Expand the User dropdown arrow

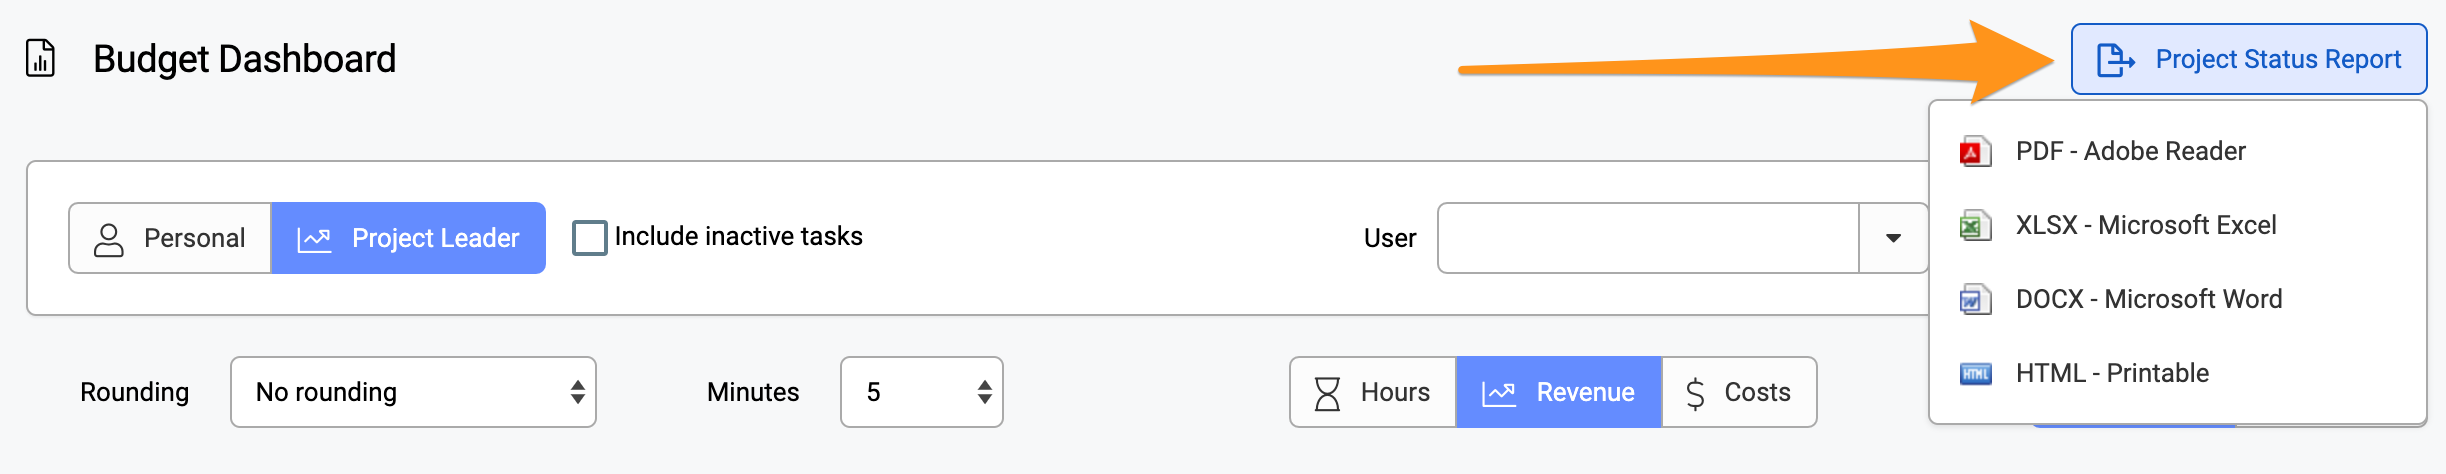1893,238
